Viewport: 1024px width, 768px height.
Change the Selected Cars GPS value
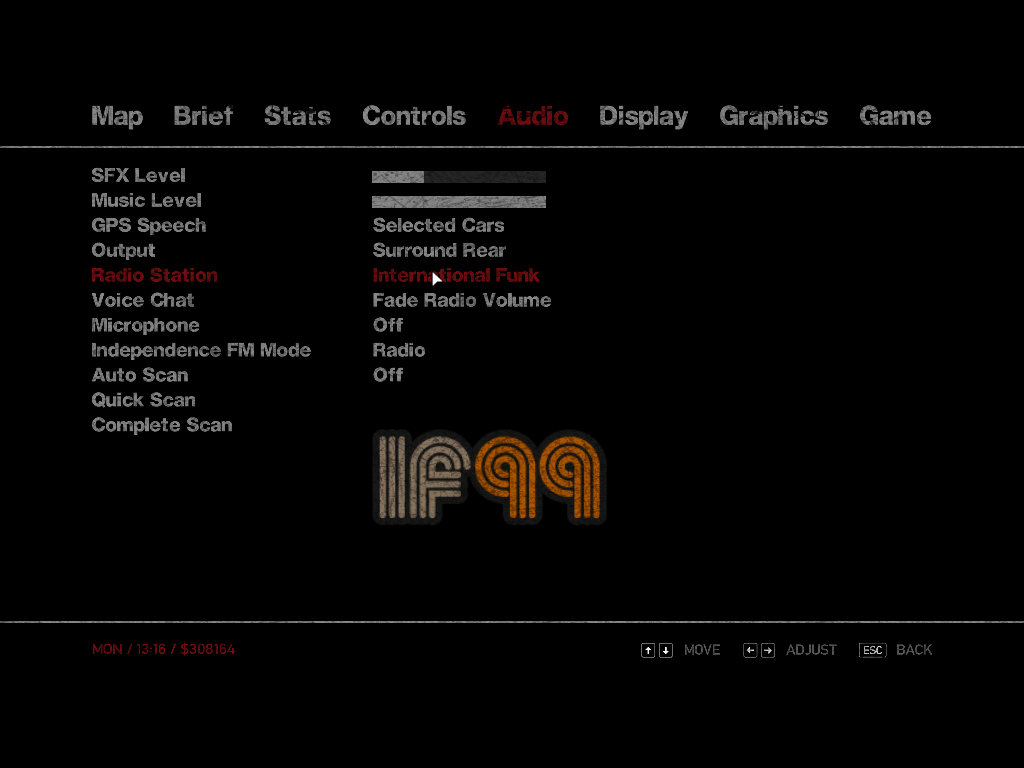point(438,225)
